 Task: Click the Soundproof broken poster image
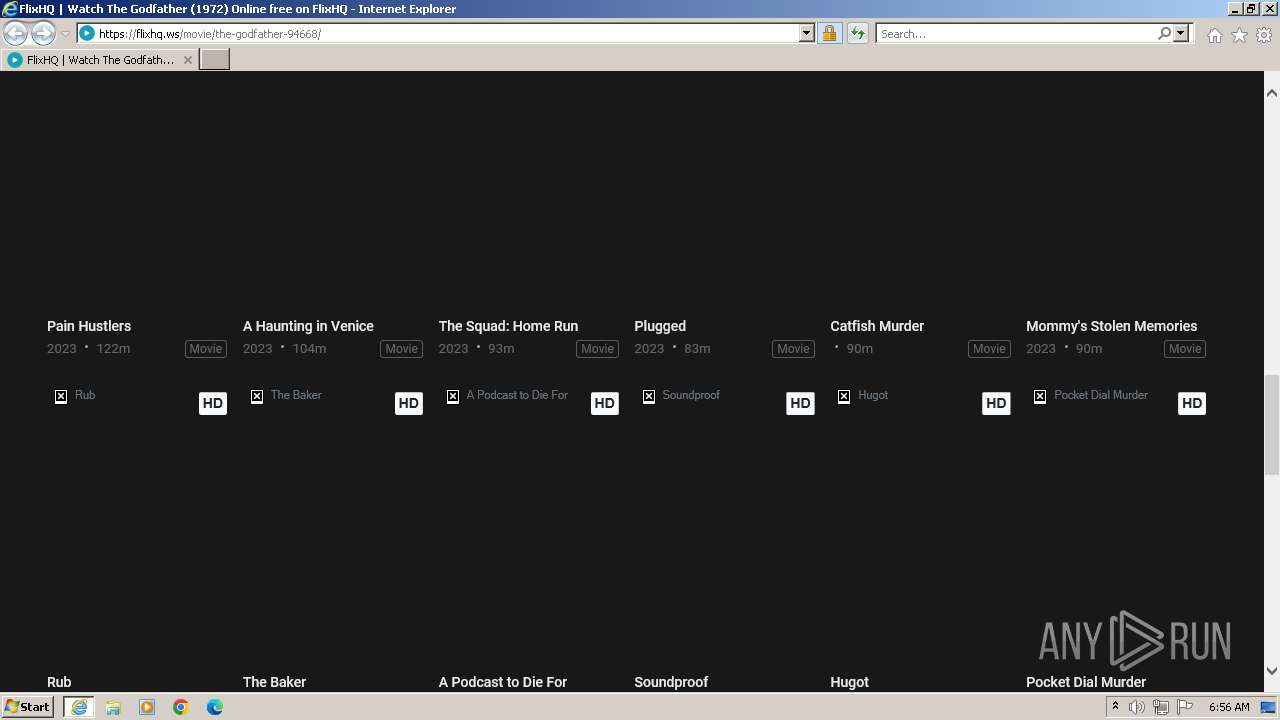pyautogui.click(x=649, y=397)
